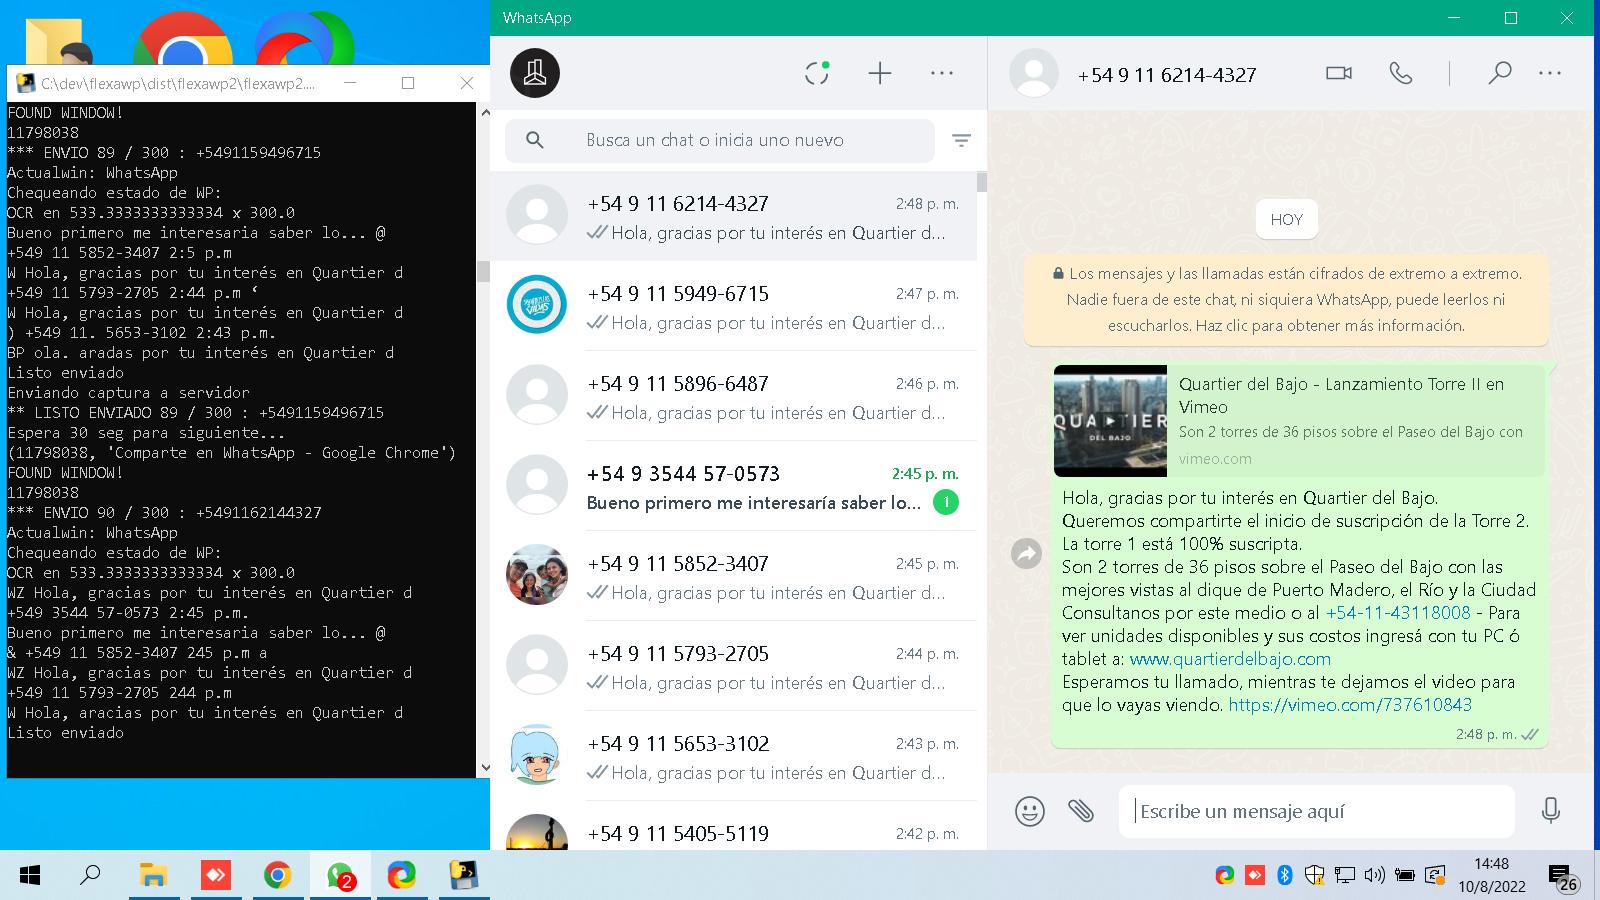The image size is (1600, 900).
Task: Click the message input field
Action: click(x=1317, y=811)
